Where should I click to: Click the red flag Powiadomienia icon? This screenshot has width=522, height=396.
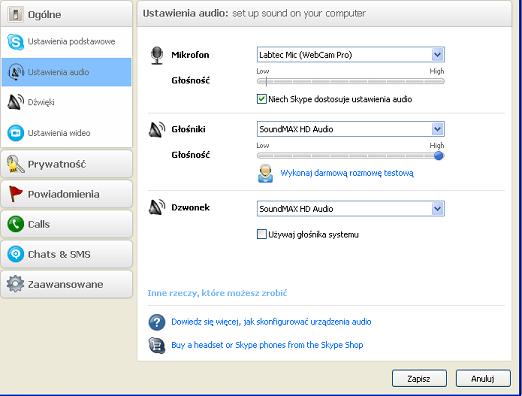[x=15, y=194]
